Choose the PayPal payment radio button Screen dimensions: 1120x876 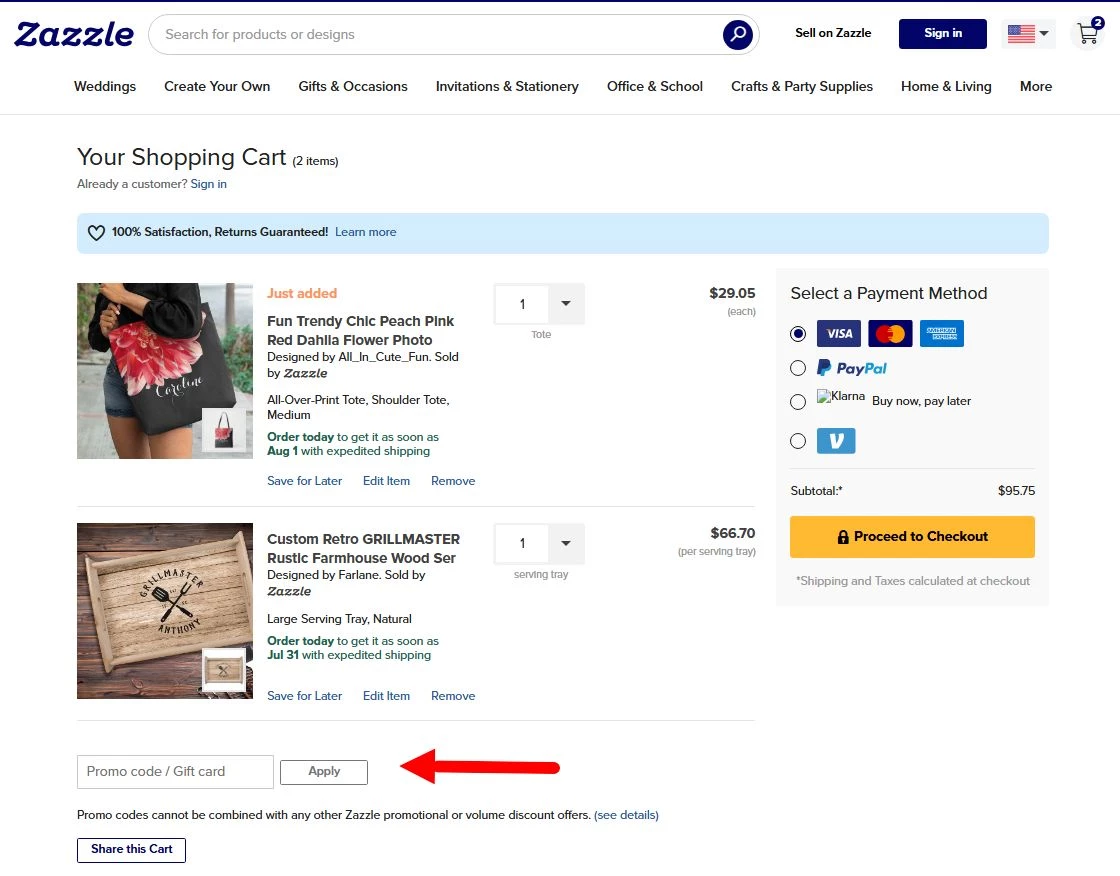tap(797, 368)
